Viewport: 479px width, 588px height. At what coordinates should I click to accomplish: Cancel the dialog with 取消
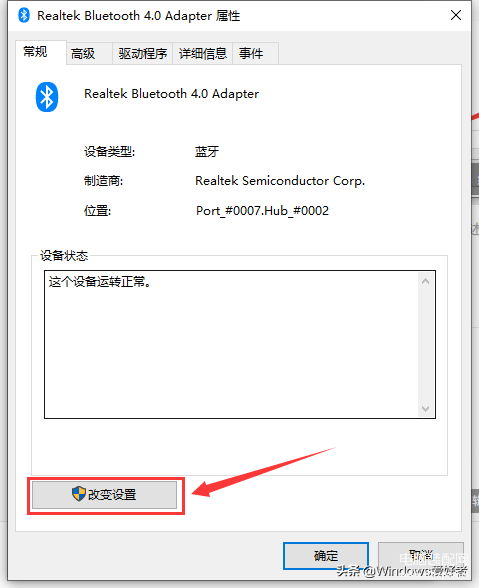421,555
